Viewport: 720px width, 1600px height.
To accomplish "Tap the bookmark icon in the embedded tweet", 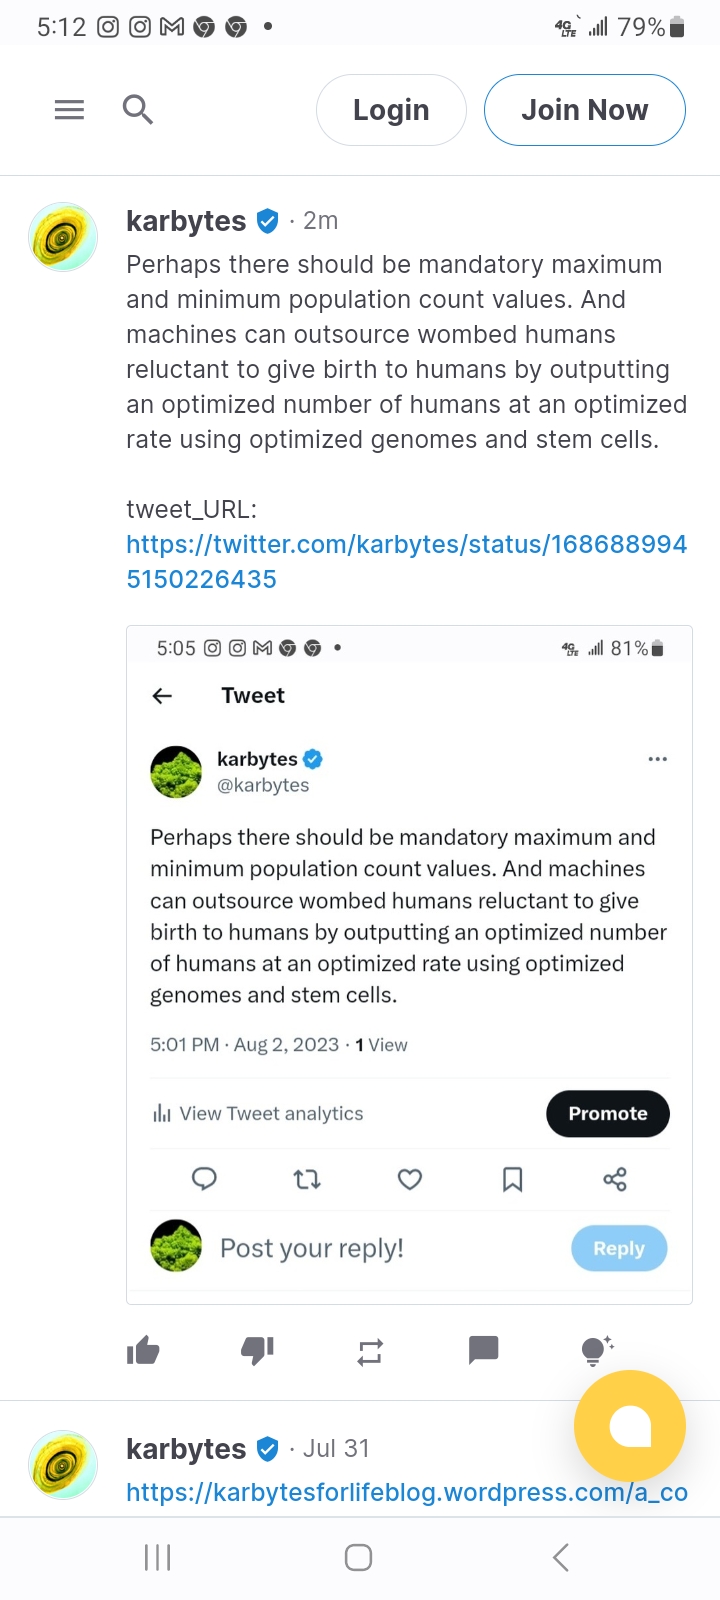I will click(512, 1180).
